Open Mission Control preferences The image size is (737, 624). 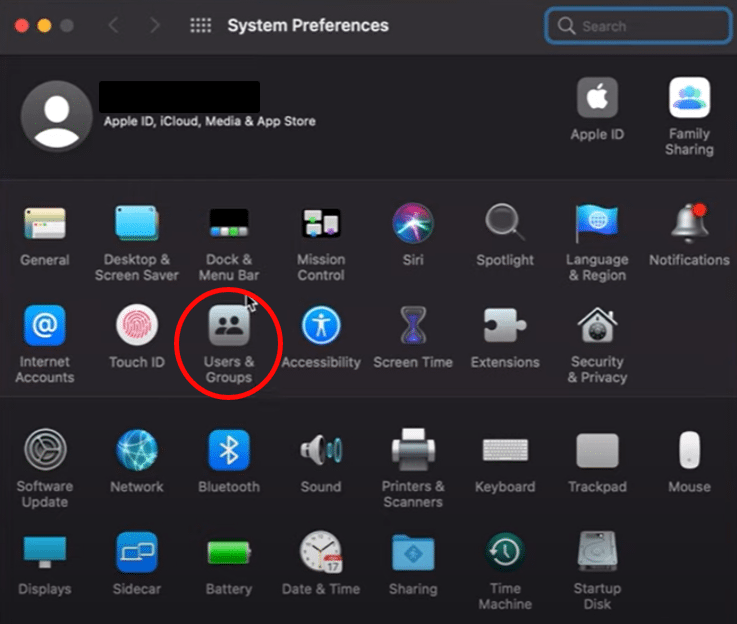321,225
